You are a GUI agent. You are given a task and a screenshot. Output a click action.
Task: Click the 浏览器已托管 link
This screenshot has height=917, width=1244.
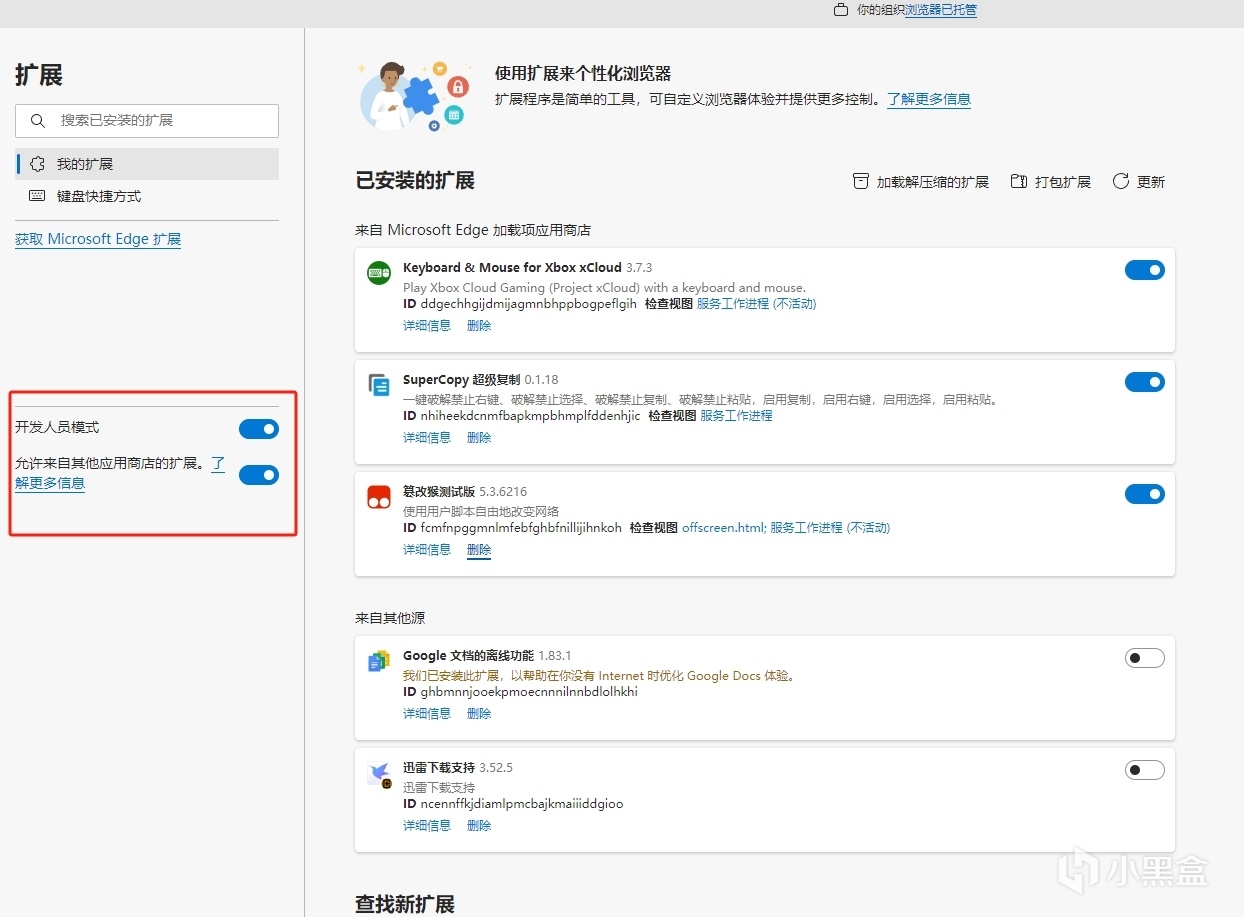point(941,10)
